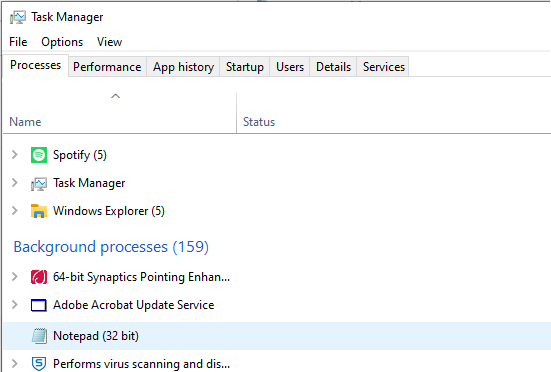The width and height of the screenshot is (551, 372).
Task: Switch to the Startup tab
Action: tap(245, 67)
